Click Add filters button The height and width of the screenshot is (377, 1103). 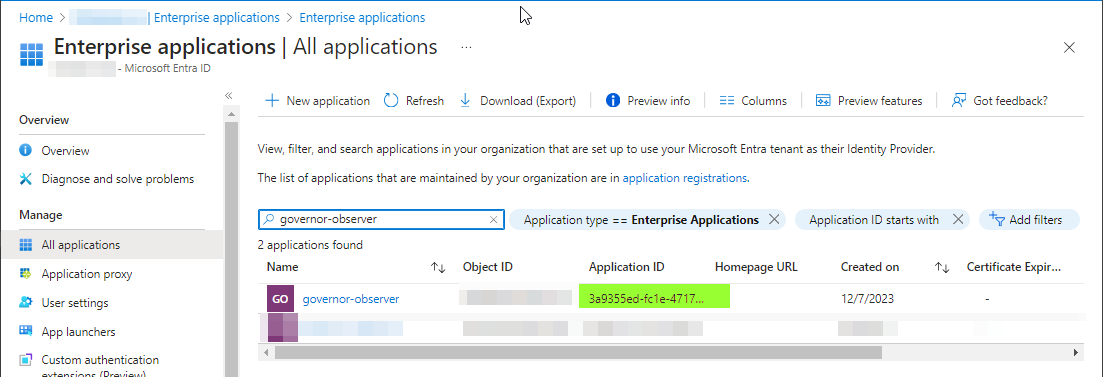(1029, 219)
